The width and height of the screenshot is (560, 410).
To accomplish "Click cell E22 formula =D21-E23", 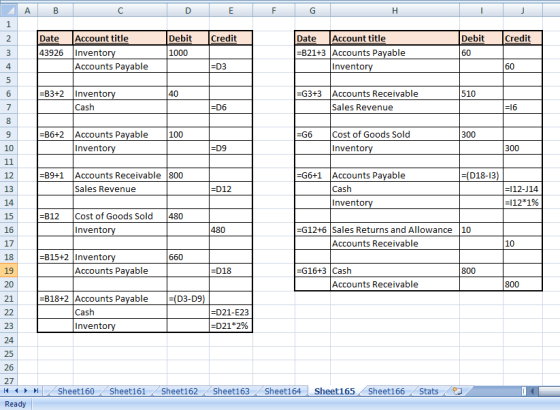I will 231,312.
